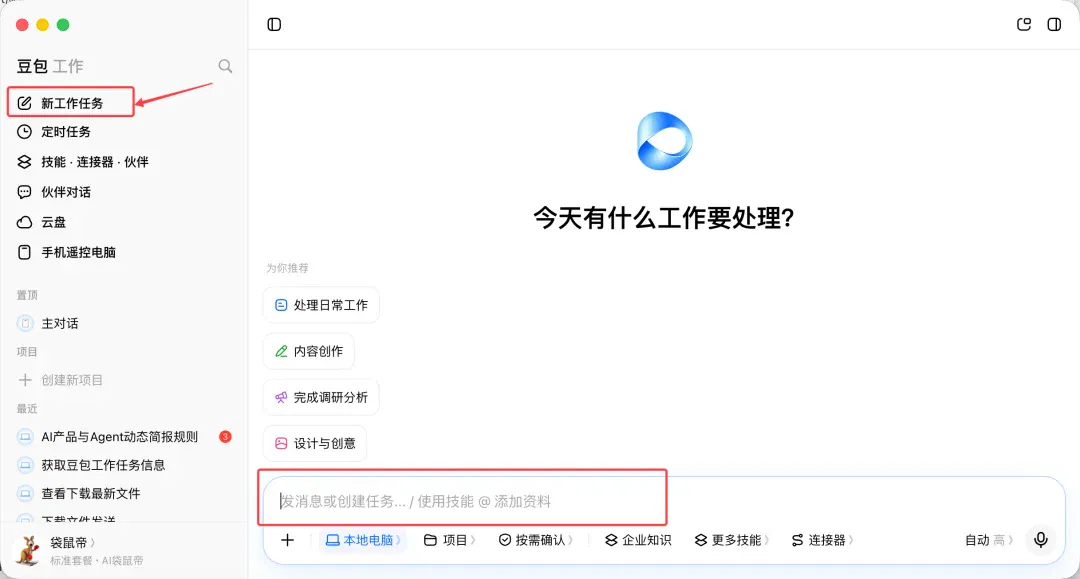Toggle the left sidebar panel icon
The image size is (1080, 579).
274,25
